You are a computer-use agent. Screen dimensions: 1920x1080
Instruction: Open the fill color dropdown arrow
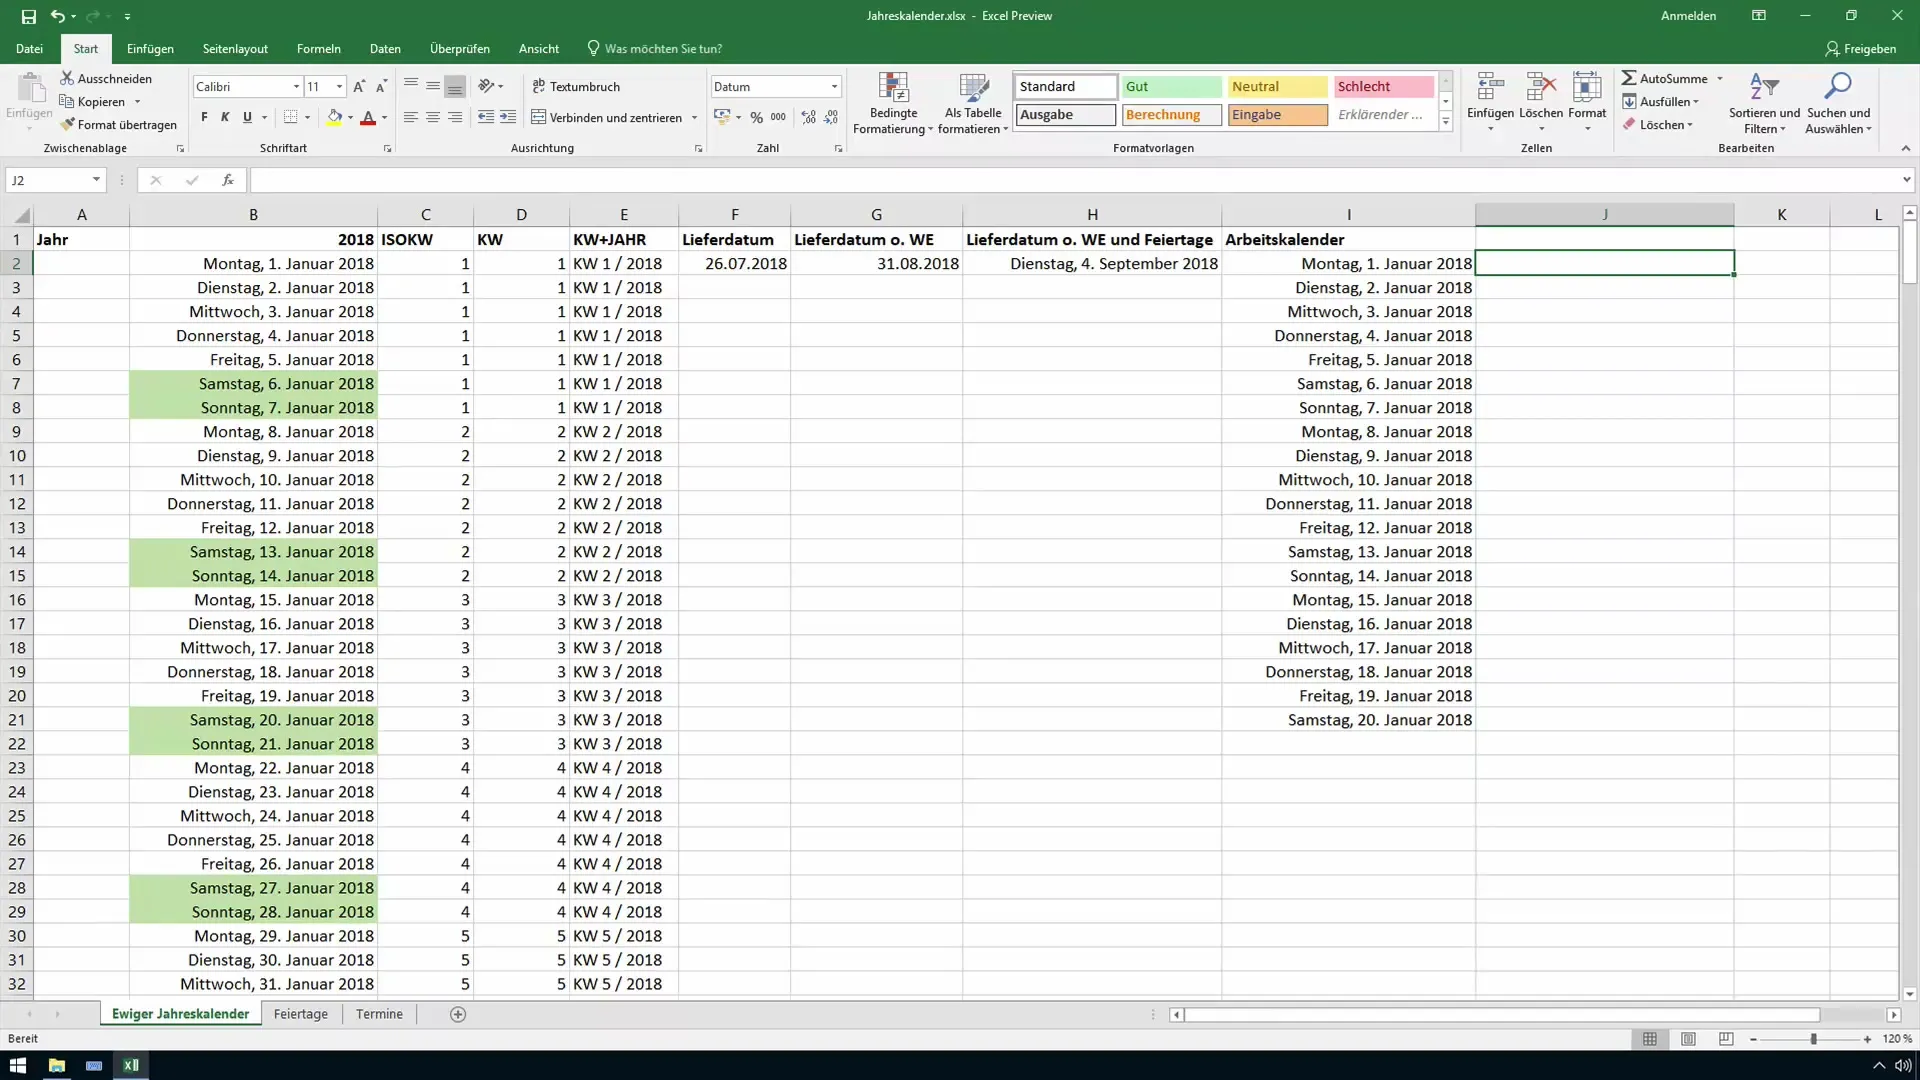click(350, 118)
